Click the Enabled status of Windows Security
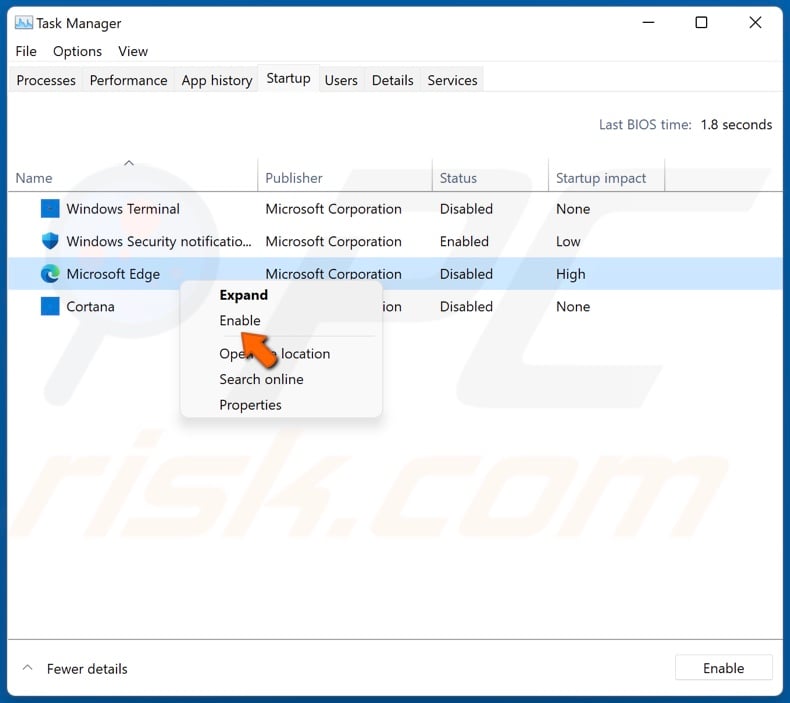This screenshot has width=790, height=703. point(464,241)
